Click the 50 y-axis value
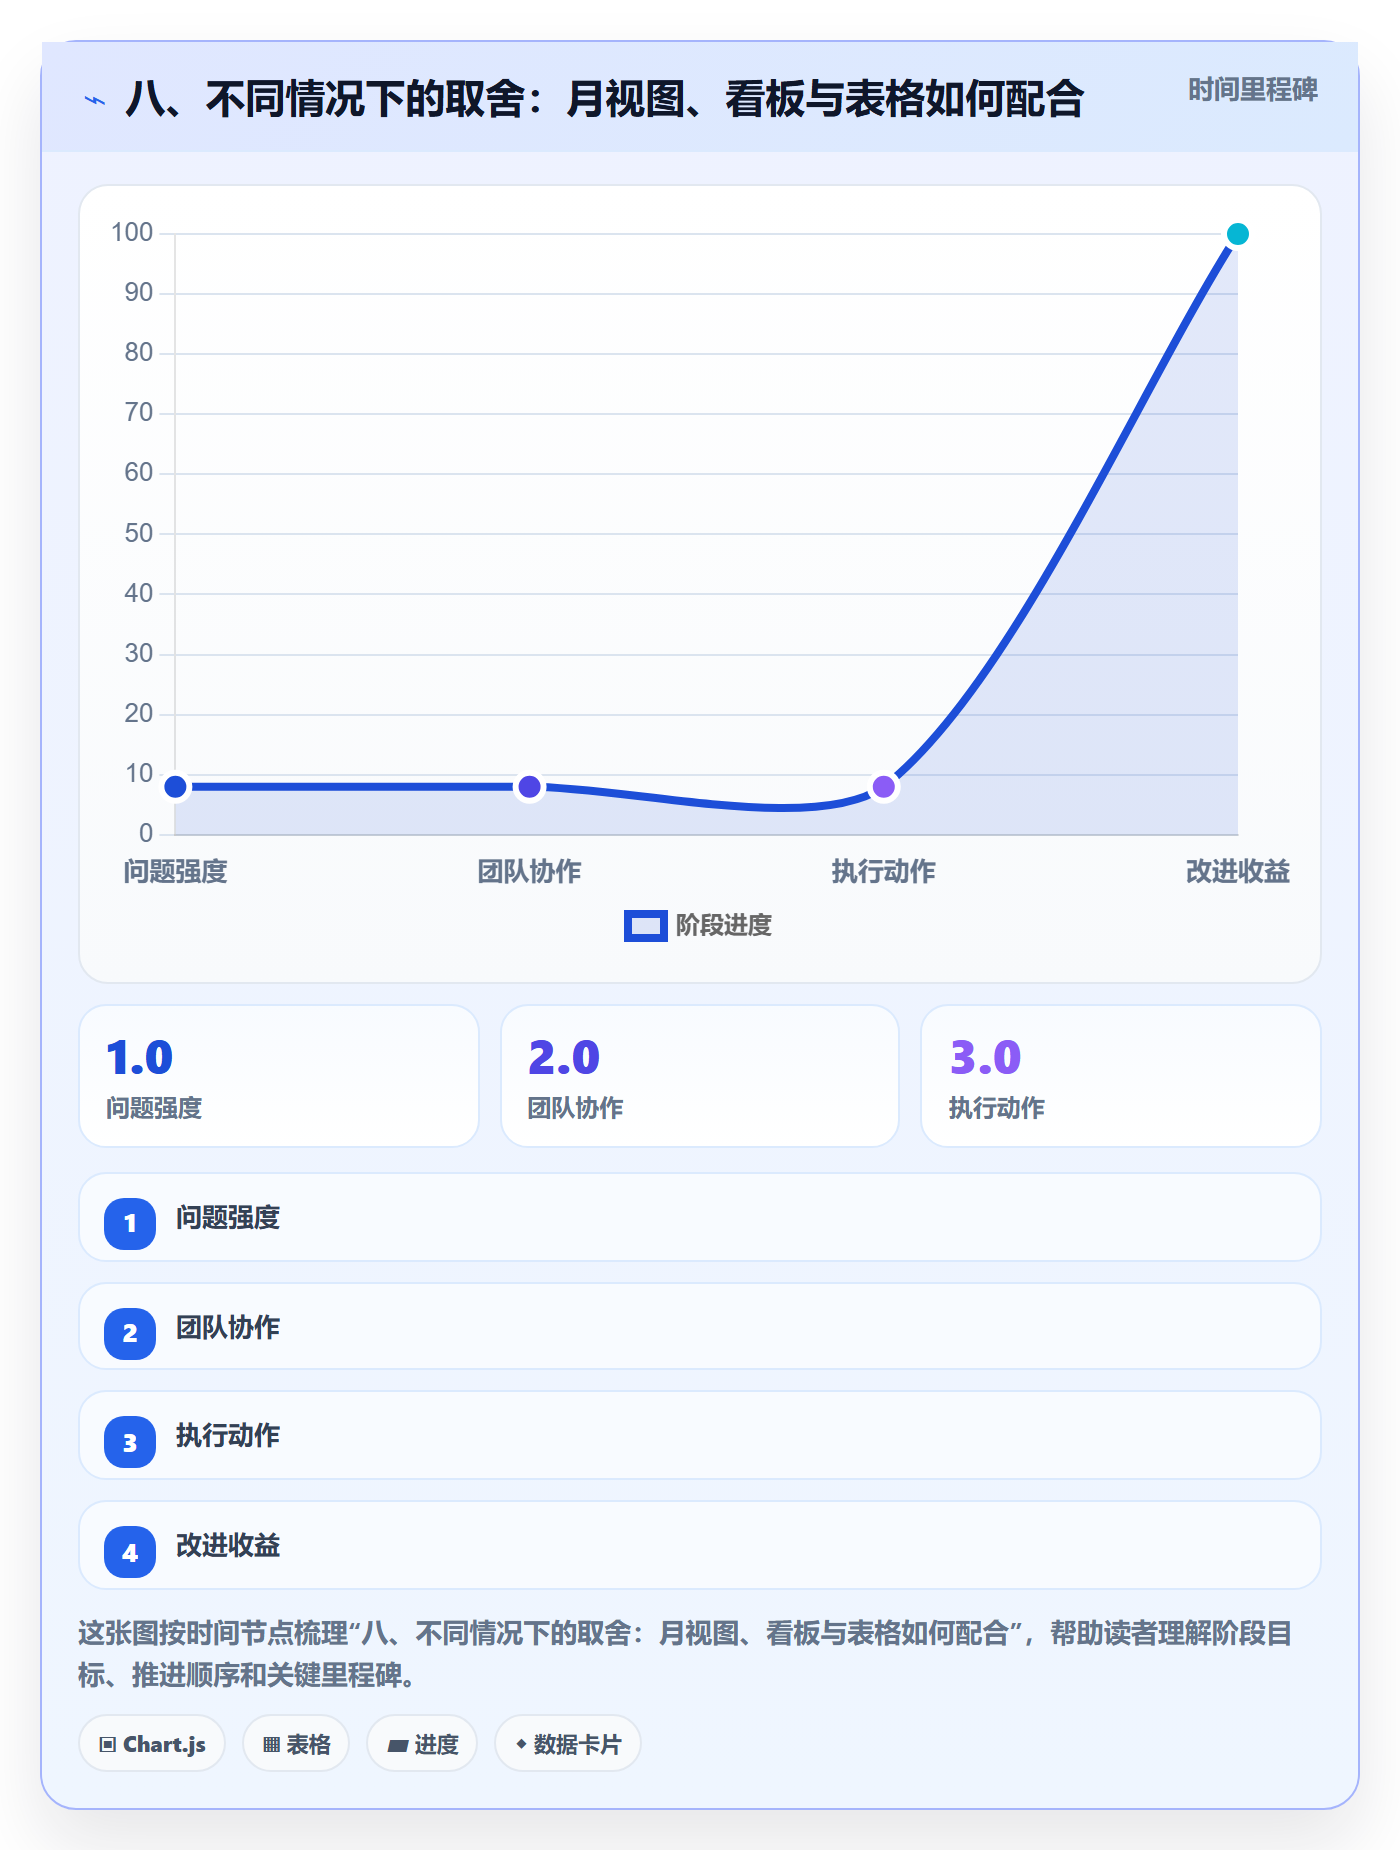The image size is (1400, 1850). [139, 533]
